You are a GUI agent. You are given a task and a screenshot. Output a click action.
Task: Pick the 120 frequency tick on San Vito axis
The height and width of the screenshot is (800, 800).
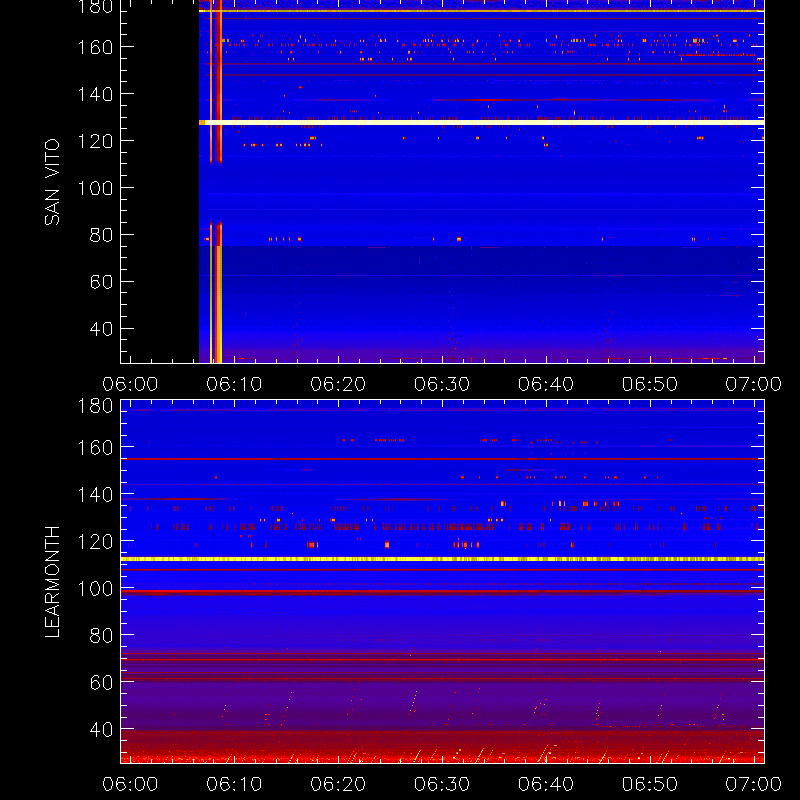click(x=95, y=141)
